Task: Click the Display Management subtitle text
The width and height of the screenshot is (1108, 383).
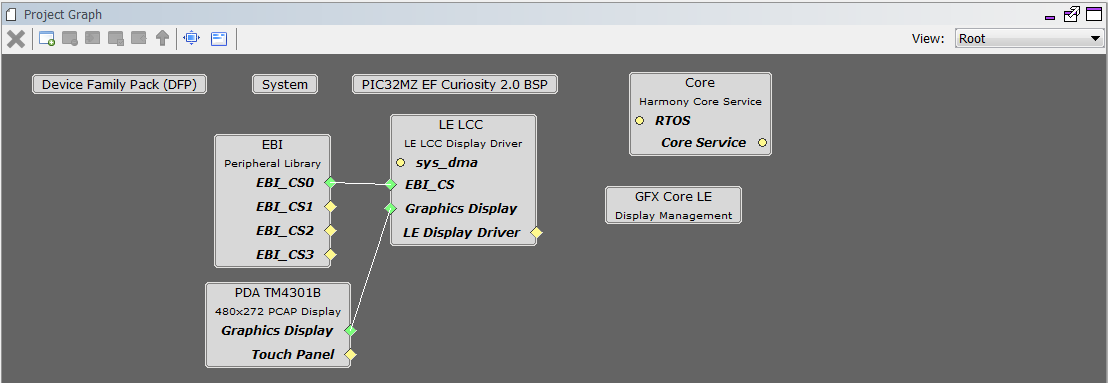Action: (x=673, y=216)
